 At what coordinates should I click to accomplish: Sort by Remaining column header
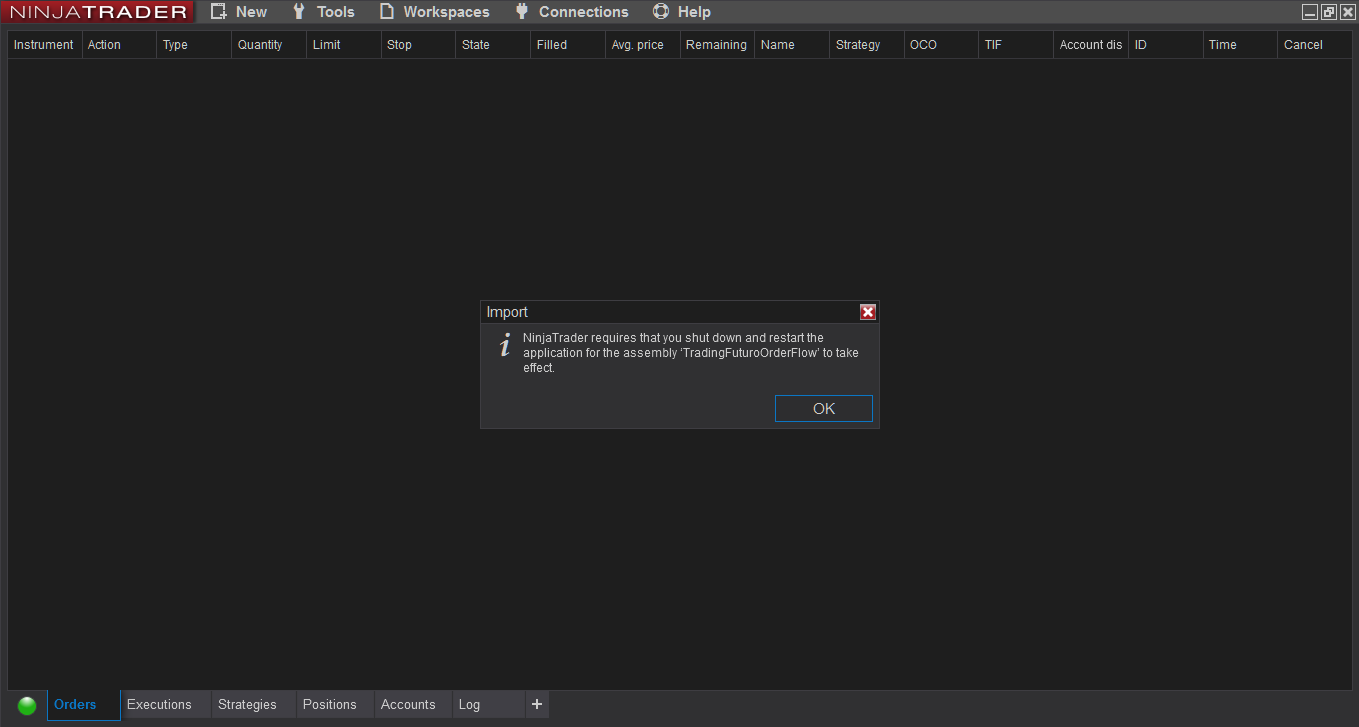click(717, 45)
